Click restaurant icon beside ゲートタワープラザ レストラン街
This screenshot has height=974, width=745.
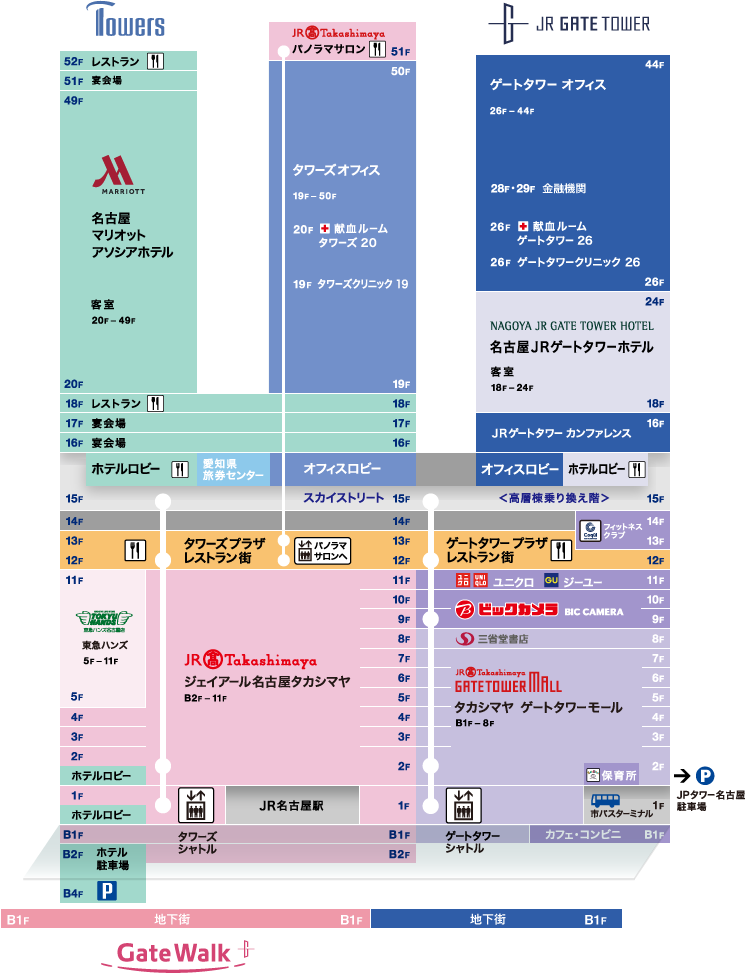tap(561, 550)
